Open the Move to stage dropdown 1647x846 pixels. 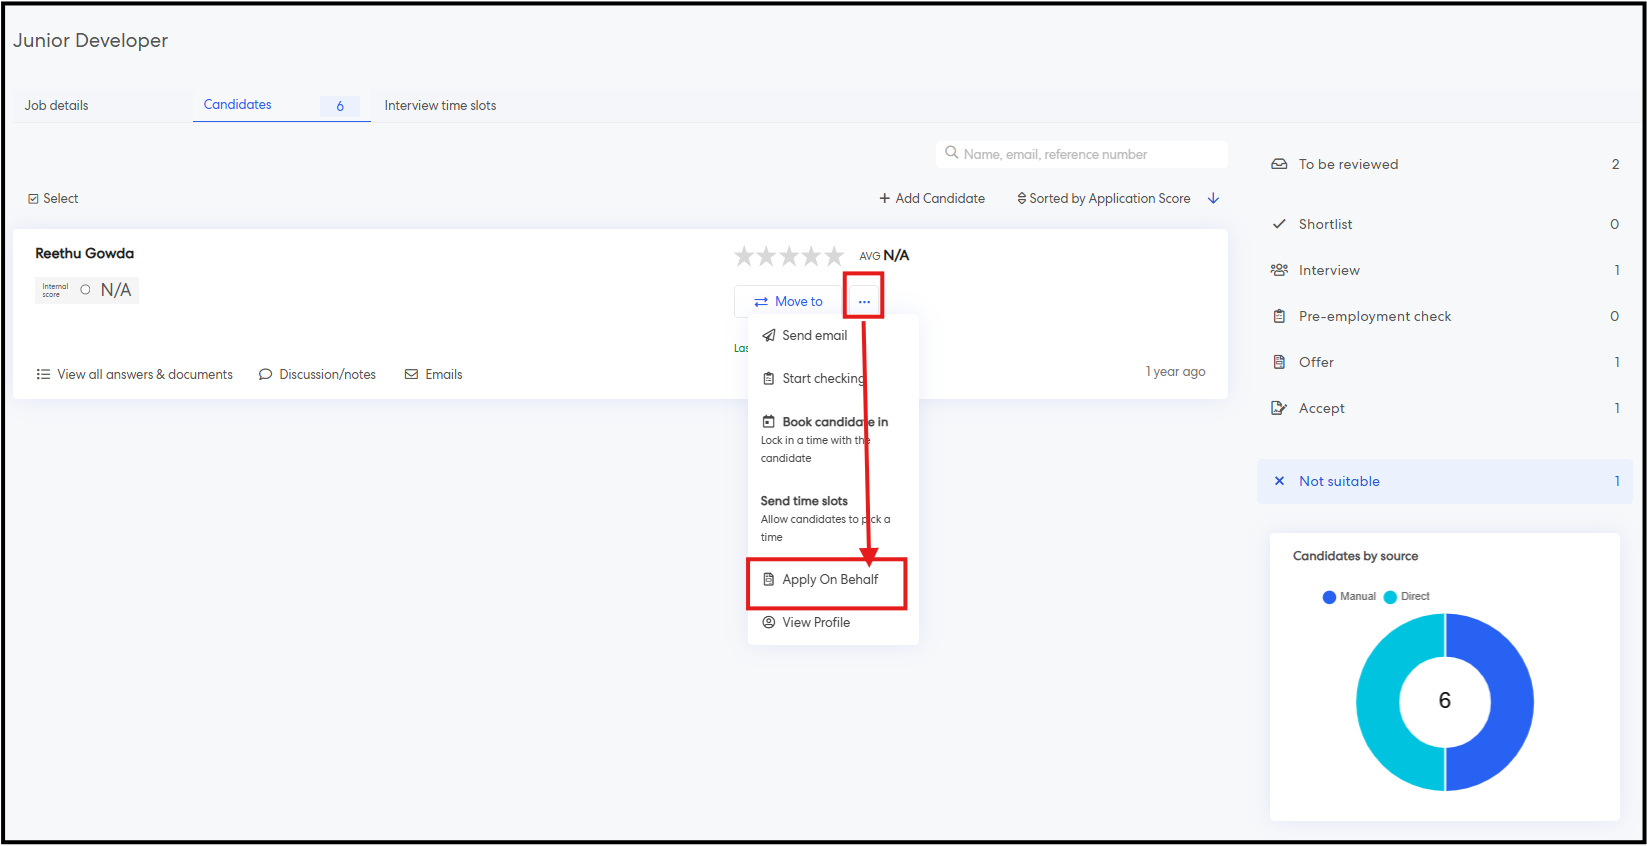pos(788,302)
